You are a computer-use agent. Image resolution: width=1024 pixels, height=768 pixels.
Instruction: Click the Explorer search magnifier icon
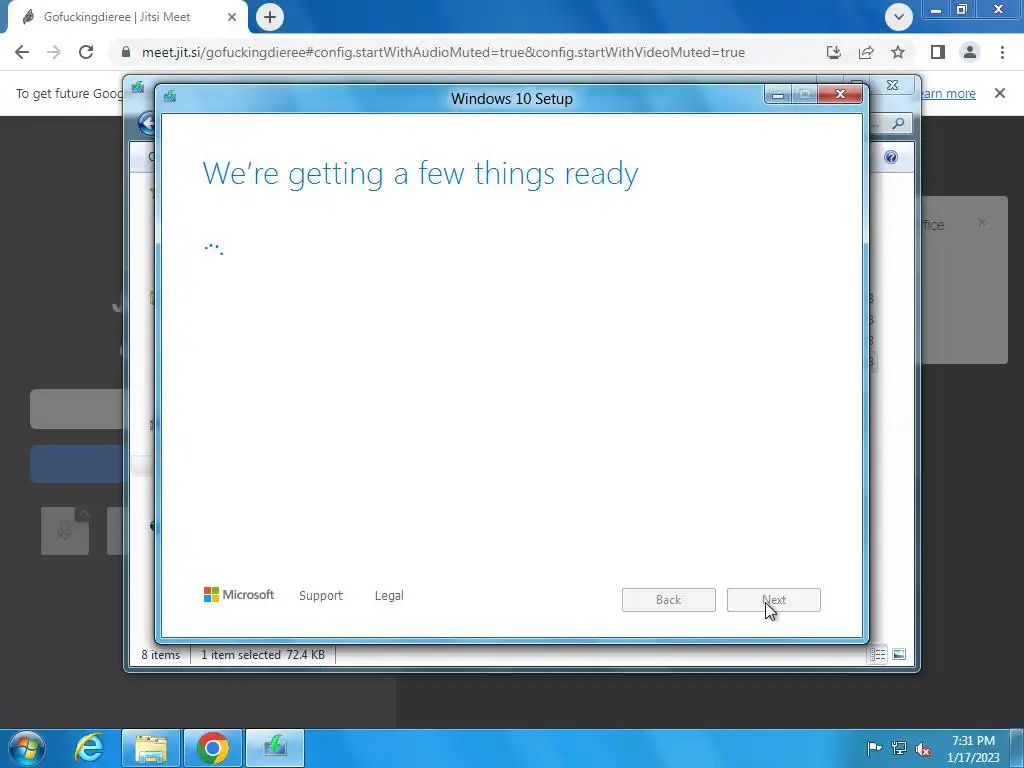899,123
